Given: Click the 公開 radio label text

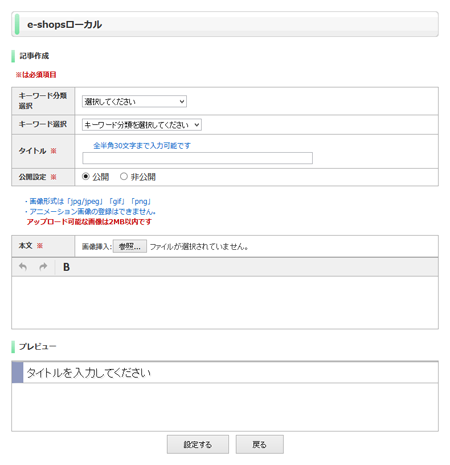Looking at the screenshot, I should [x=101, y=177].
